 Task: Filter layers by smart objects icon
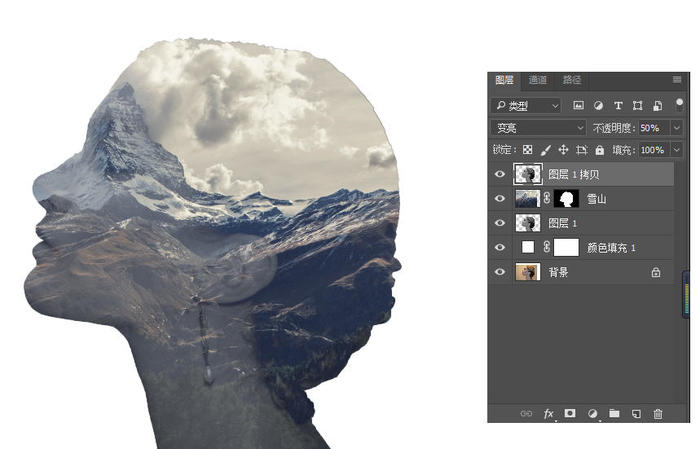[658, 106]
